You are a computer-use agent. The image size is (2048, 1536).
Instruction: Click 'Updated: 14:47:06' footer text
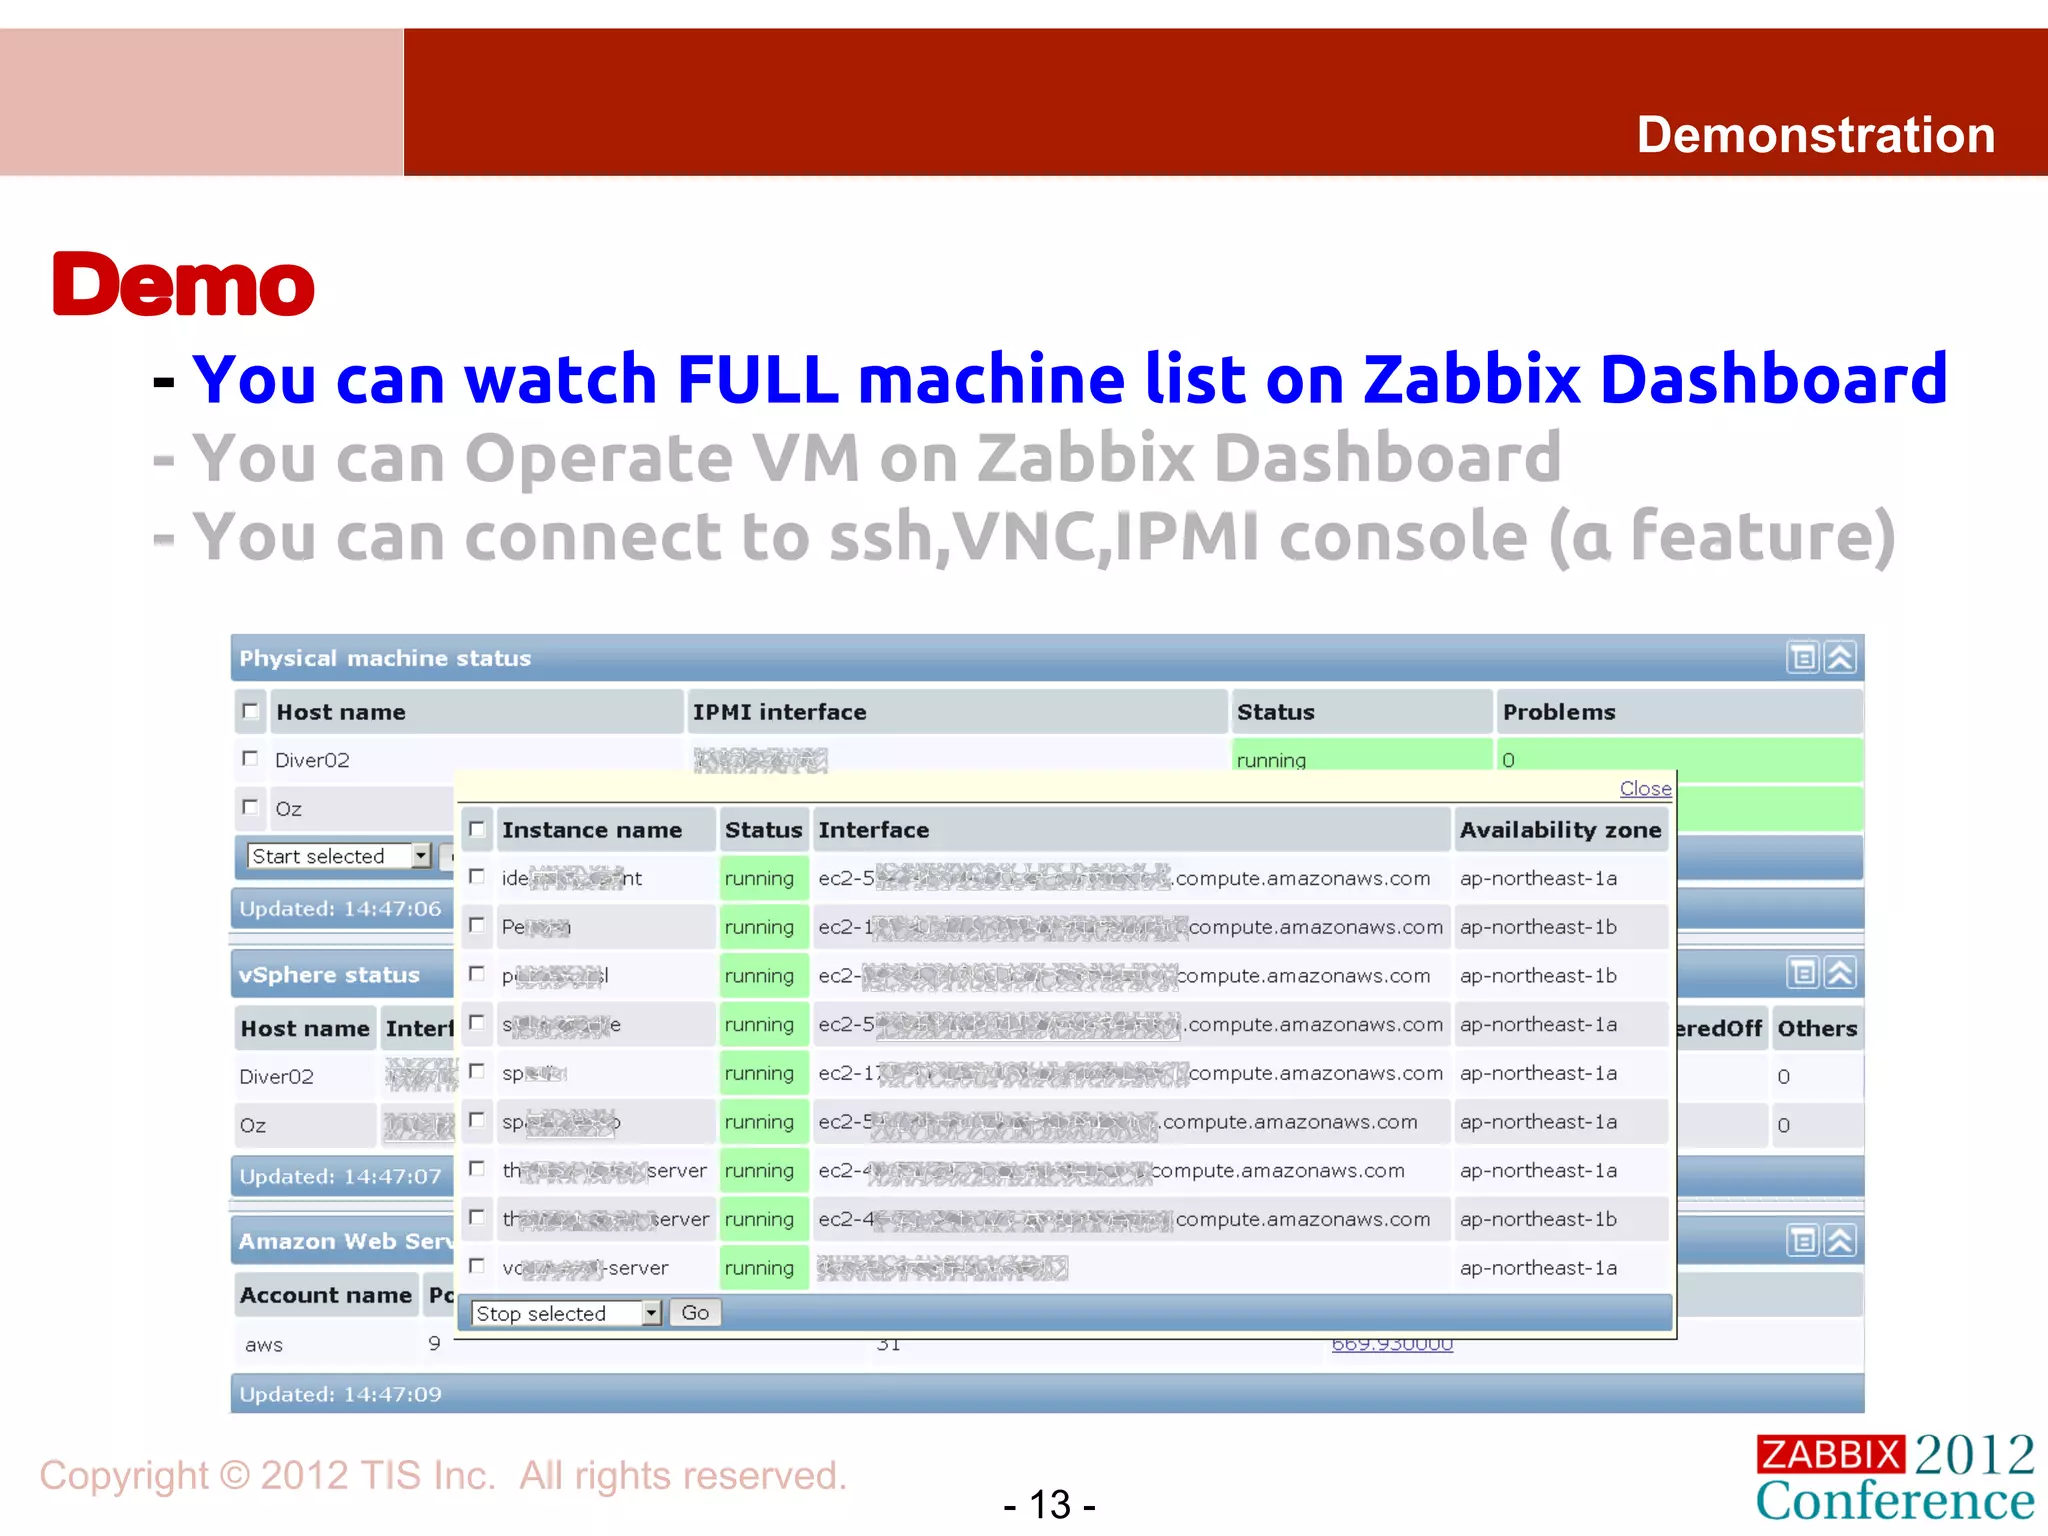340,909
